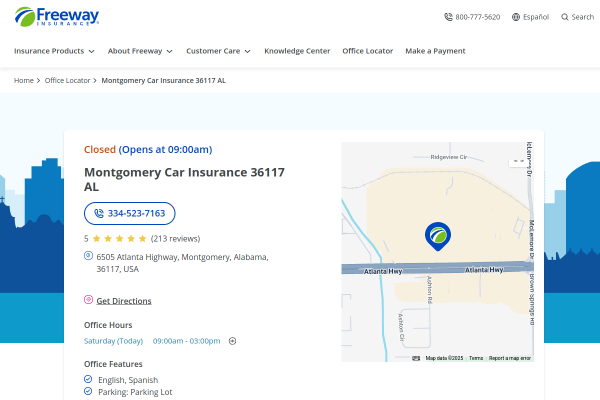
Task: Expand the About Freeway menu
Action: click(x=140, y=51)
